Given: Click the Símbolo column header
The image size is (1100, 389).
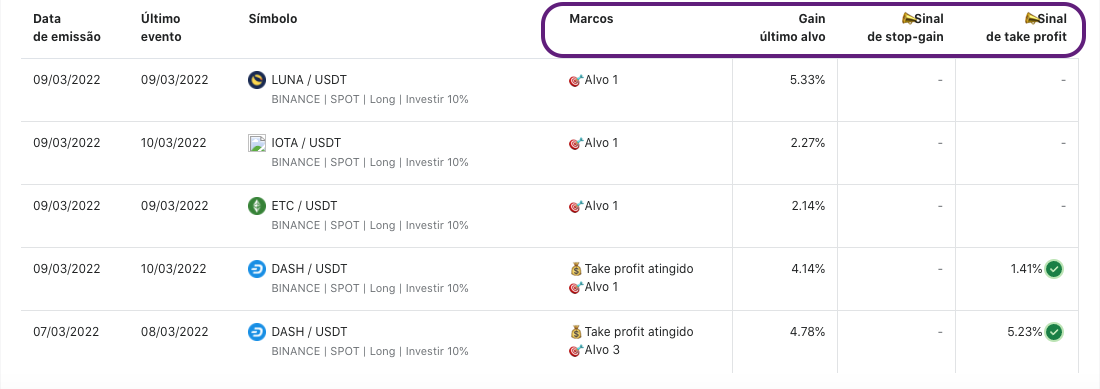Looking at the screenshot, I should [x=272, y=19].
